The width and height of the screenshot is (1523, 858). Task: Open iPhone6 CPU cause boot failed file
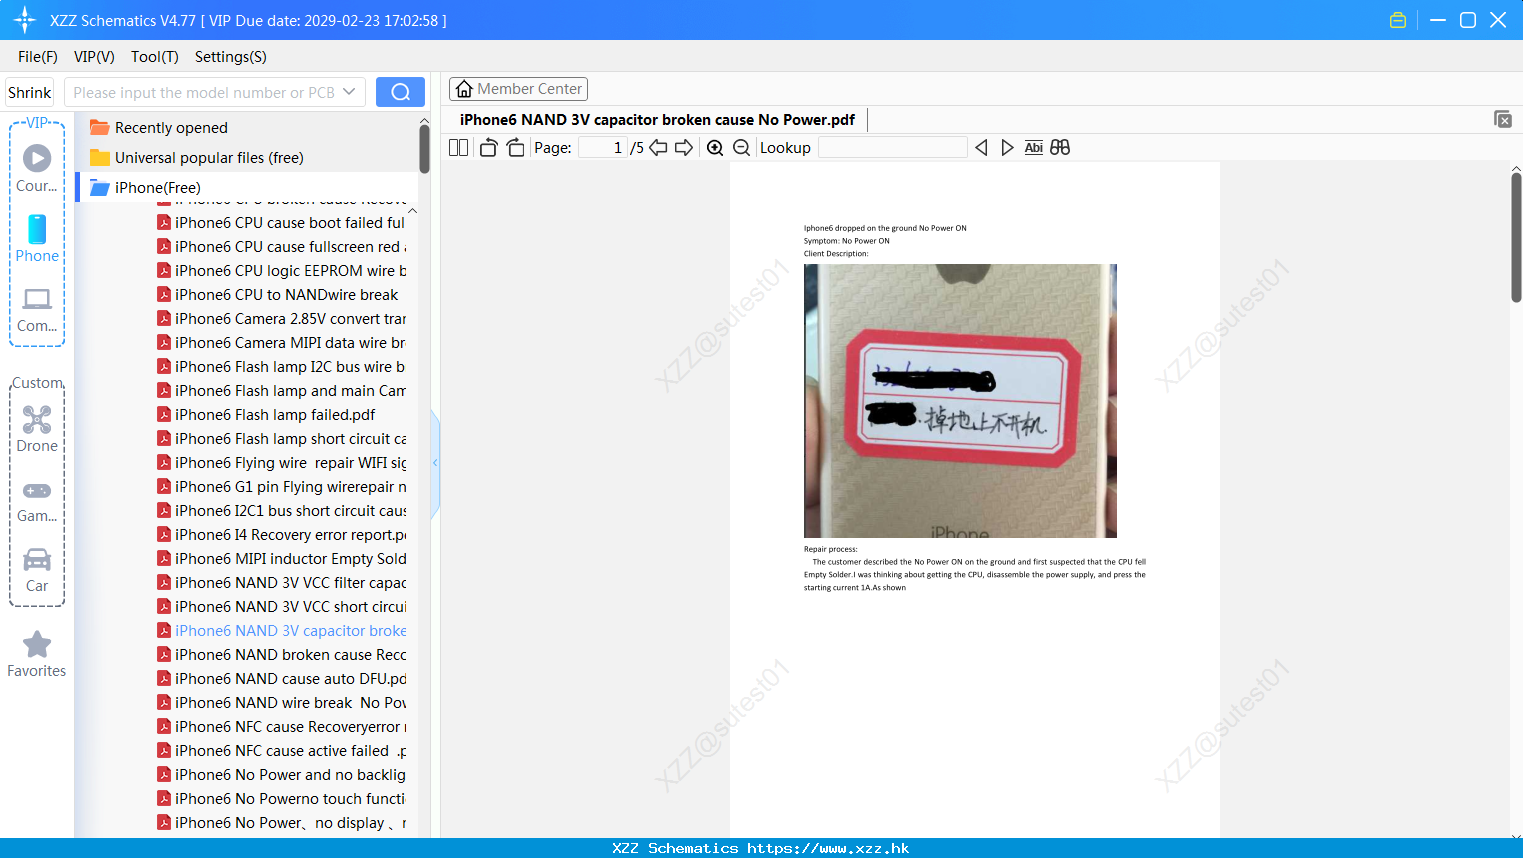point(289,223)
